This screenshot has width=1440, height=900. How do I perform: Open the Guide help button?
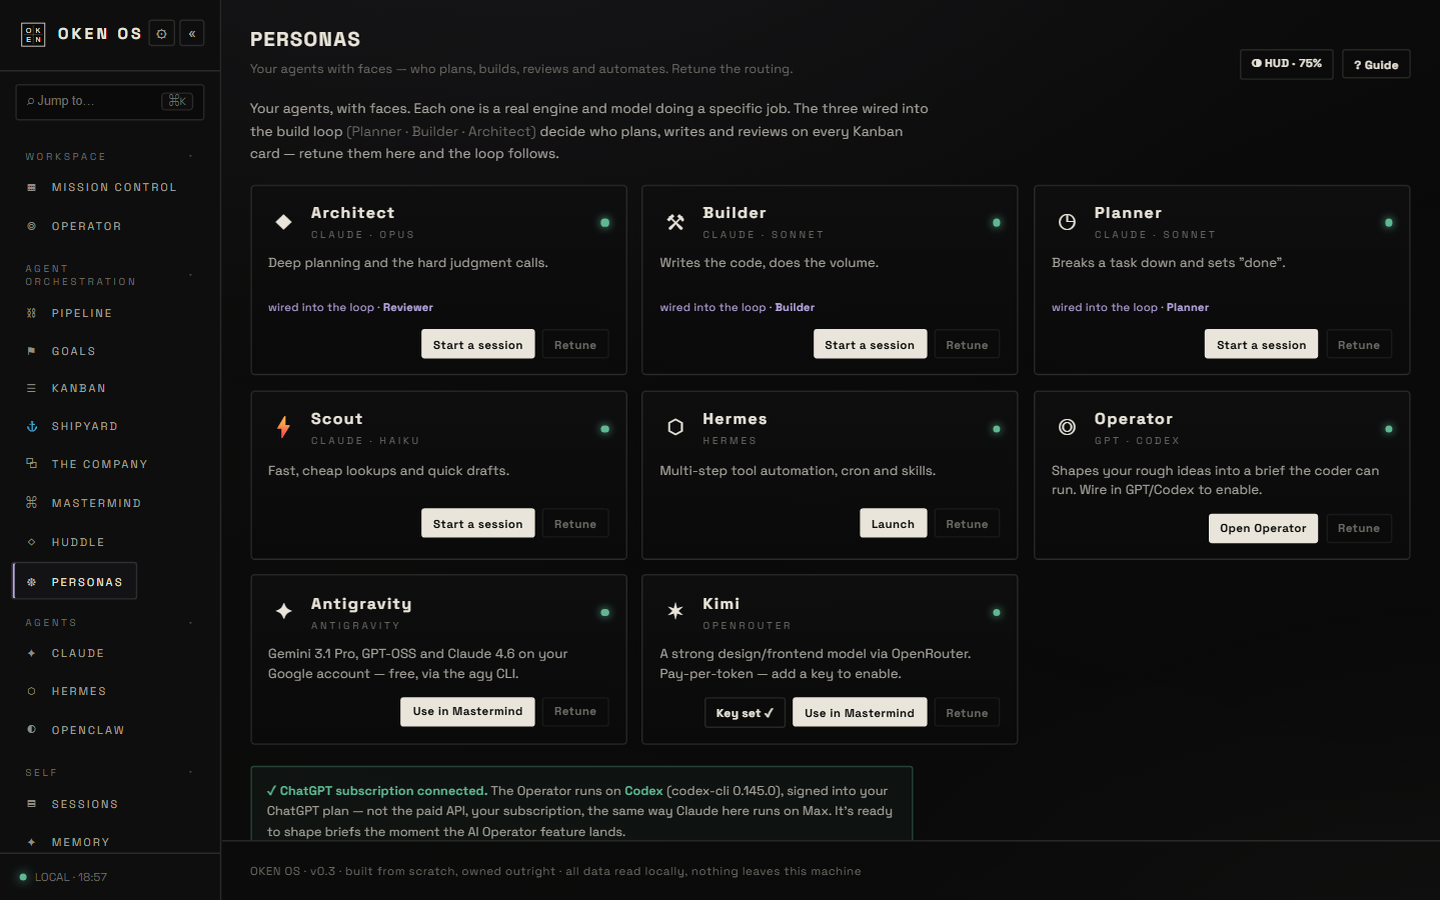coord(1376,64)
